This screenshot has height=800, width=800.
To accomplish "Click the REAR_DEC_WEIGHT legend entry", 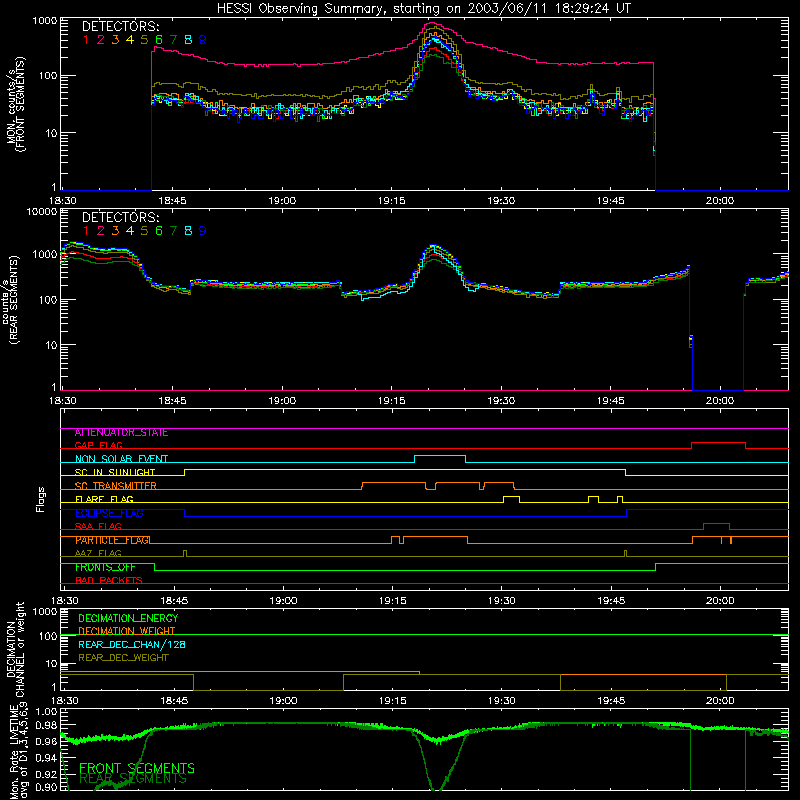I will pos(123,658).
